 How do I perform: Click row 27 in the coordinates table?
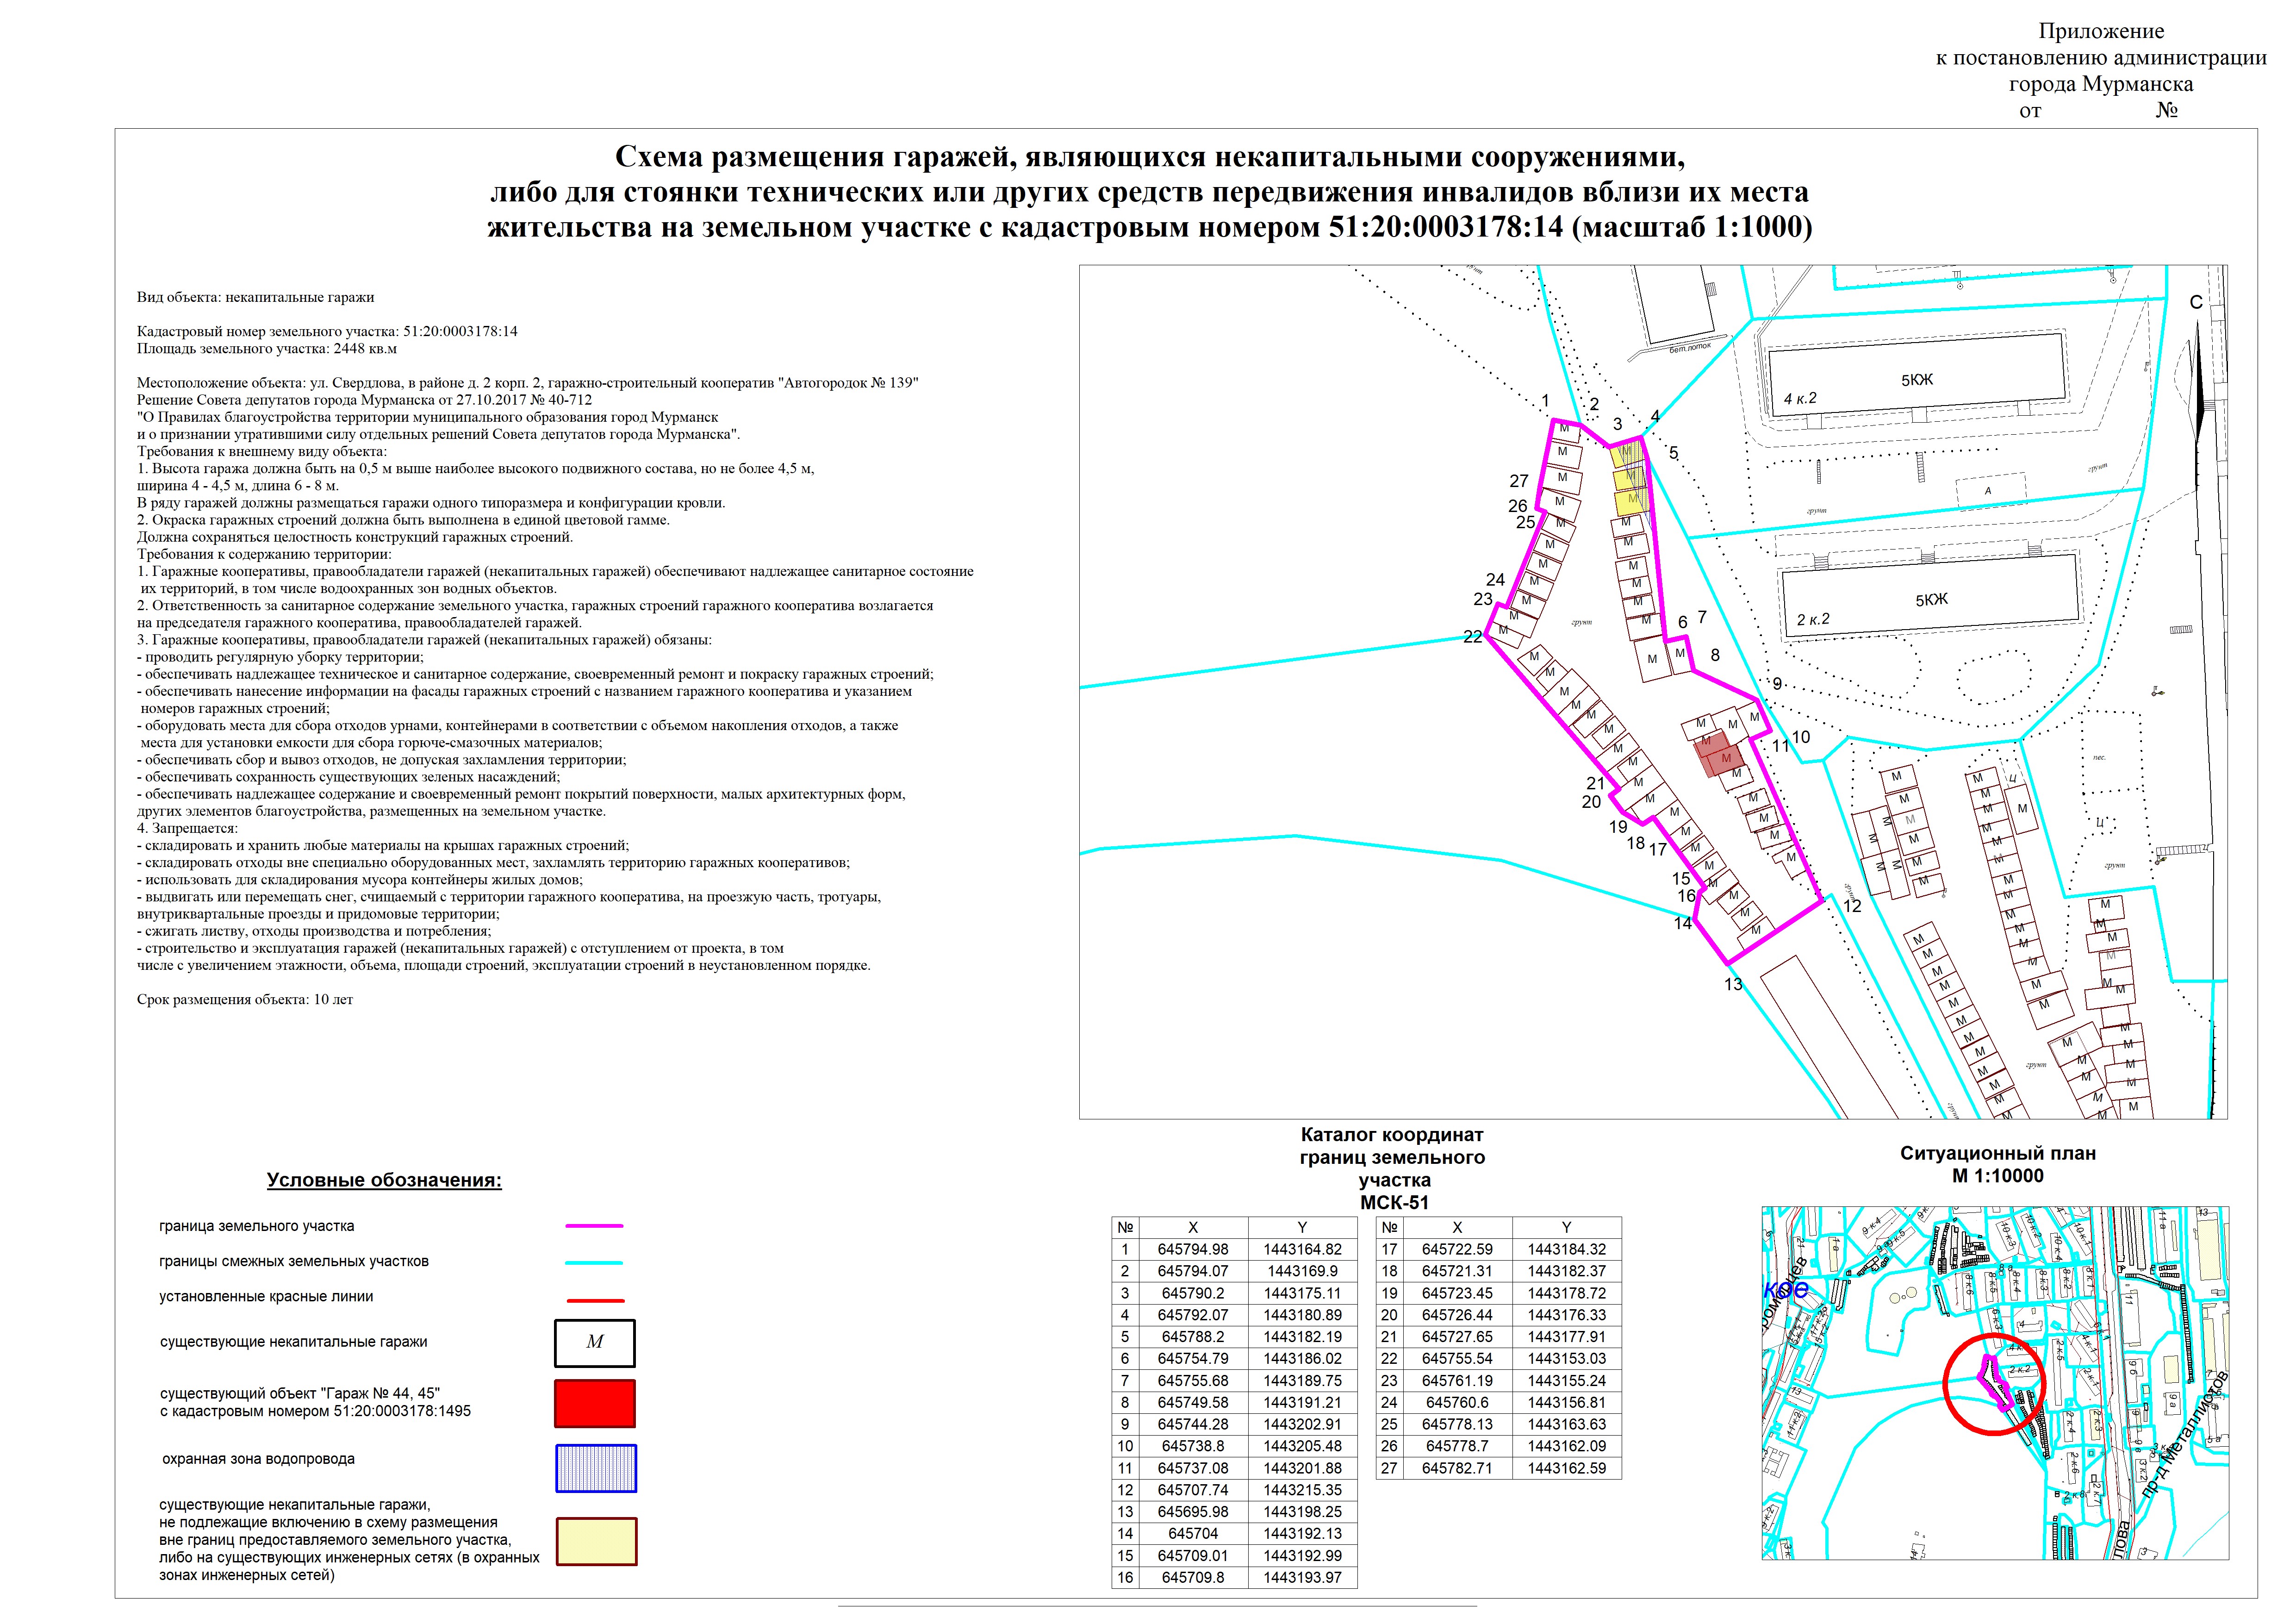pos(1498,1468)
